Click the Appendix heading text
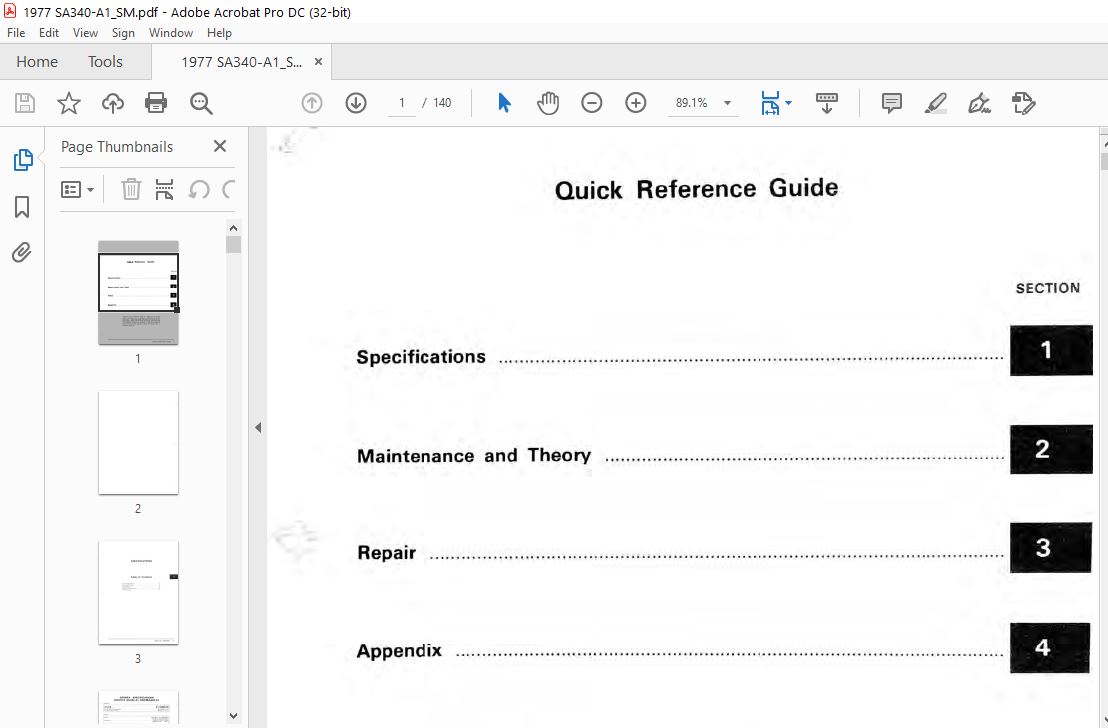1108x728 pixels. click(x=399, y=650)
